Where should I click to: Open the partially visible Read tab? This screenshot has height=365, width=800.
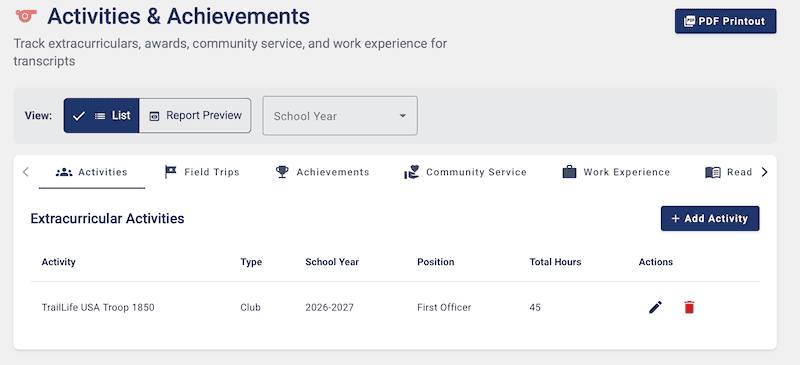[x=729, y=172]
